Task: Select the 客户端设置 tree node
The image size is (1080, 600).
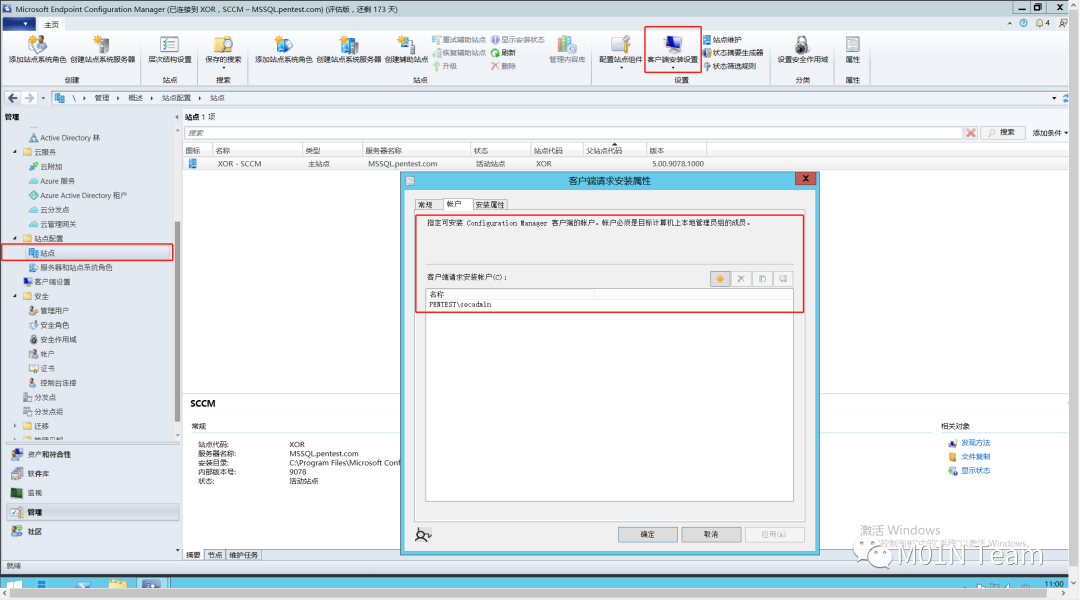Action: (x=47, y=282)
